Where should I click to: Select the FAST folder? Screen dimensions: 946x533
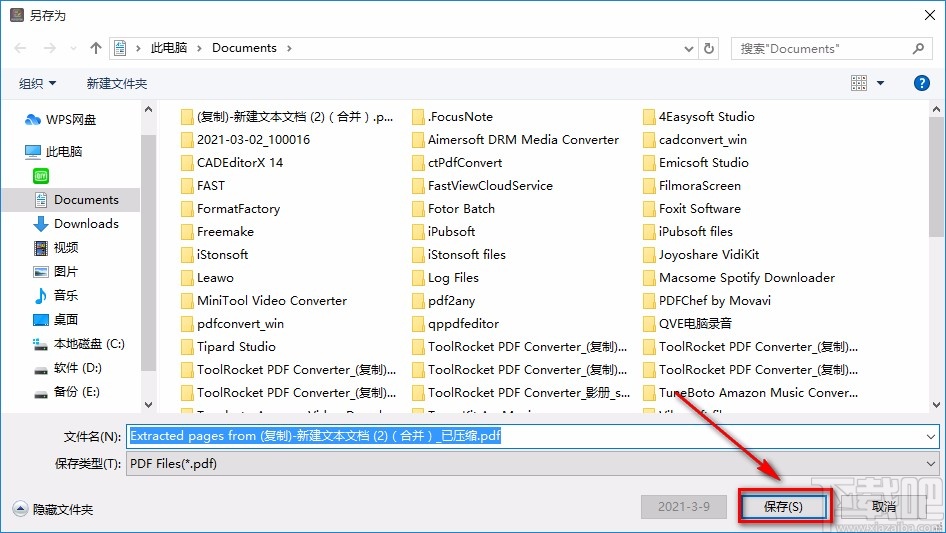(203, 186)
